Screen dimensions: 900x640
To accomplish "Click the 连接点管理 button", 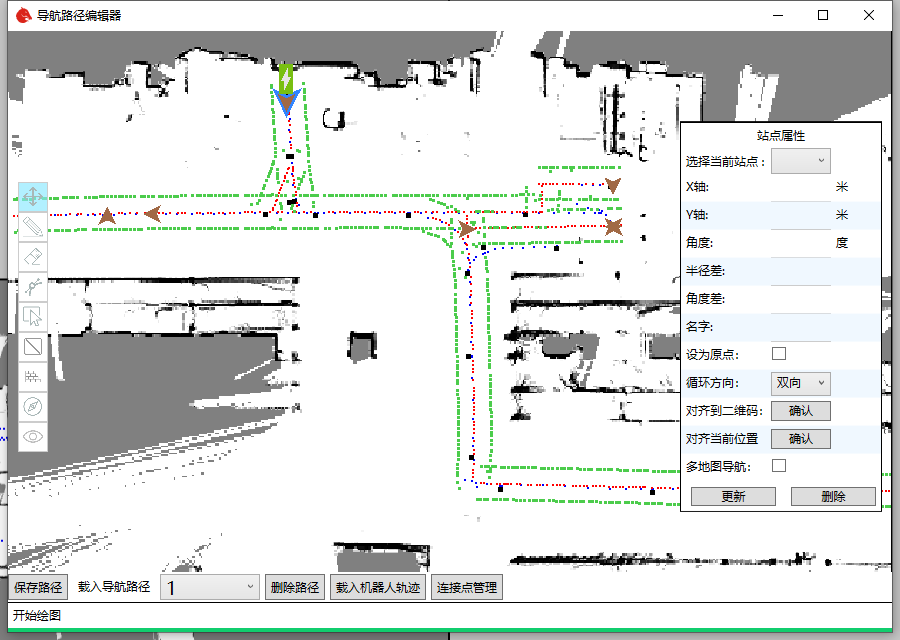I will (466, 588).
